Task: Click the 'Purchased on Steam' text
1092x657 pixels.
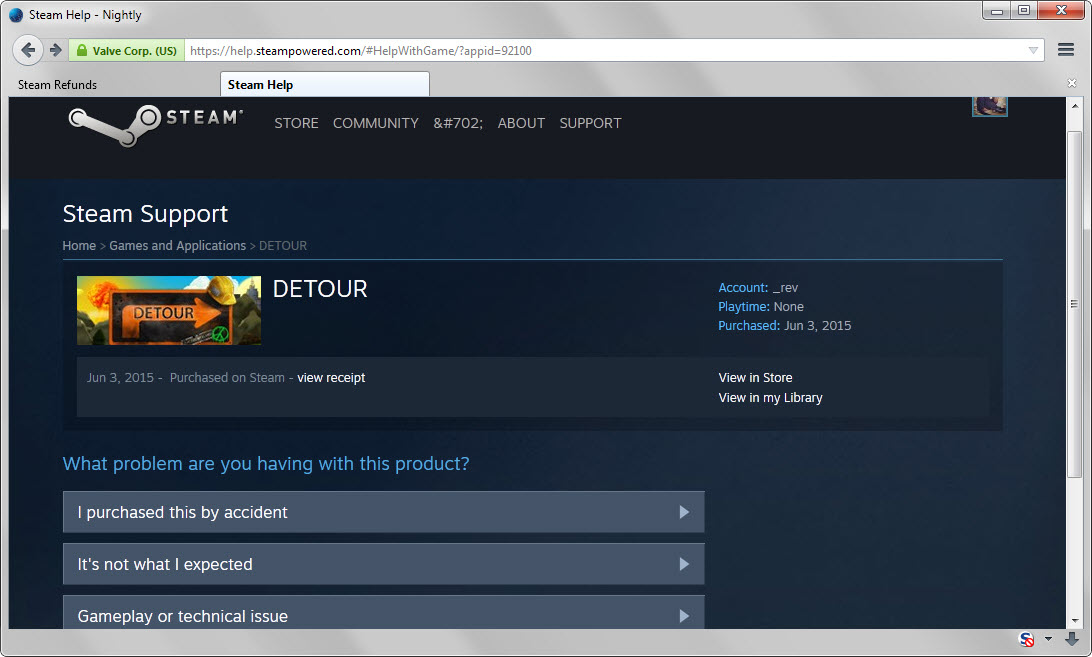Action: pos(227,378)
